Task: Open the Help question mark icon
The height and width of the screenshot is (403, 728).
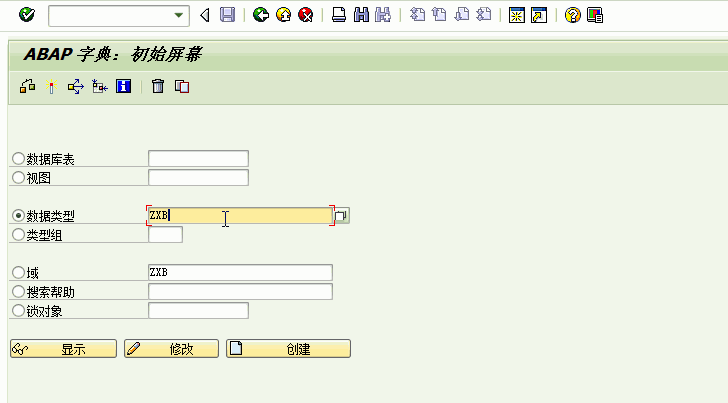Action: click(x=572, y=15)
